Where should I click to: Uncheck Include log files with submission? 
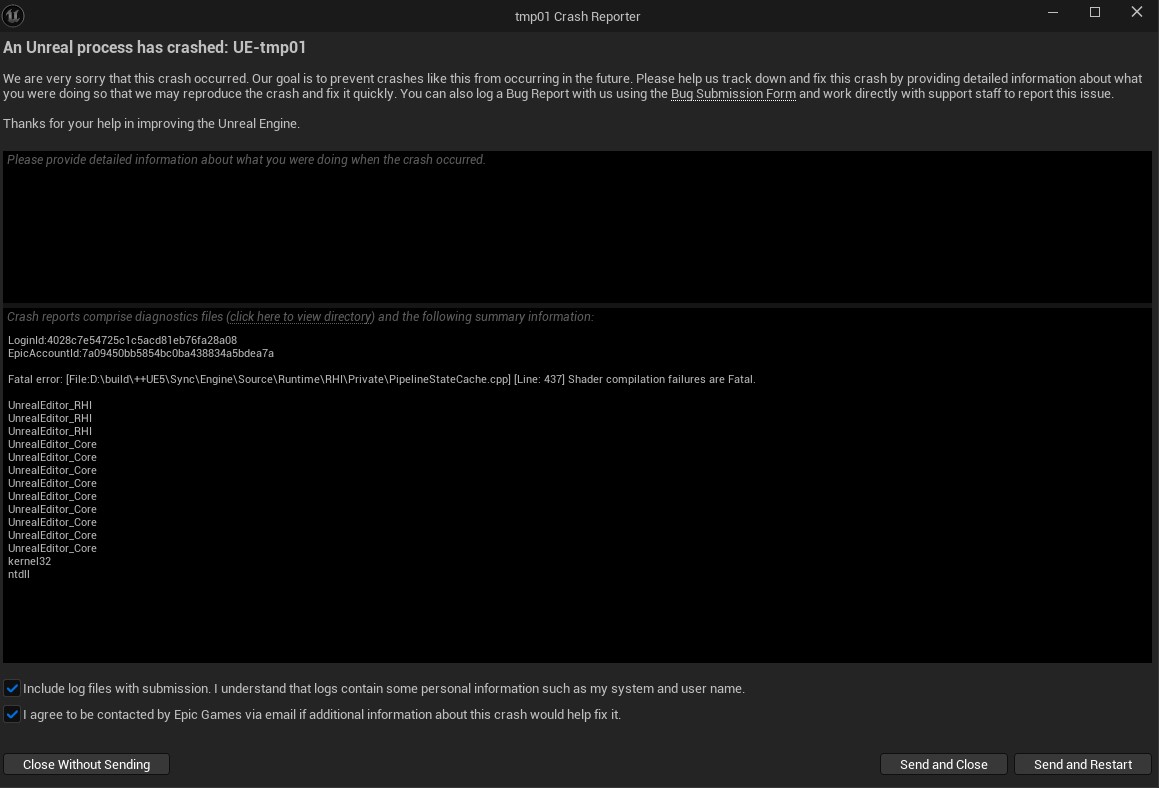pyautogui.click(x=12, y=688)
